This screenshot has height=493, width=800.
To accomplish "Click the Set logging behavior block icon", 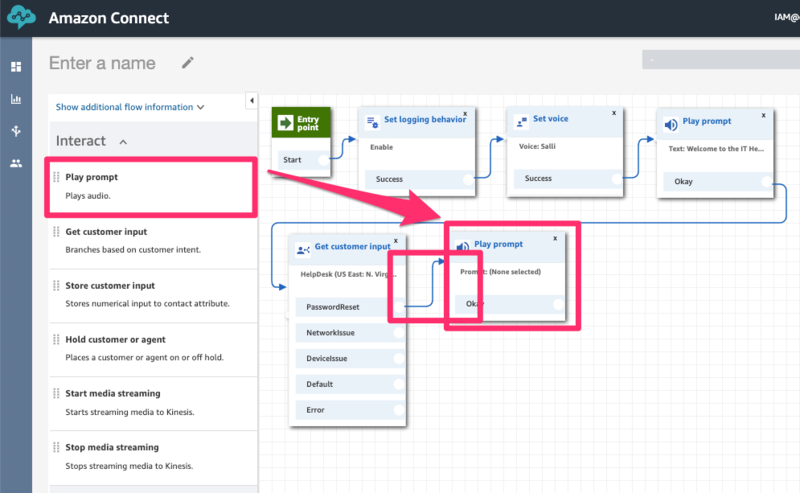I will pos(372,122).
